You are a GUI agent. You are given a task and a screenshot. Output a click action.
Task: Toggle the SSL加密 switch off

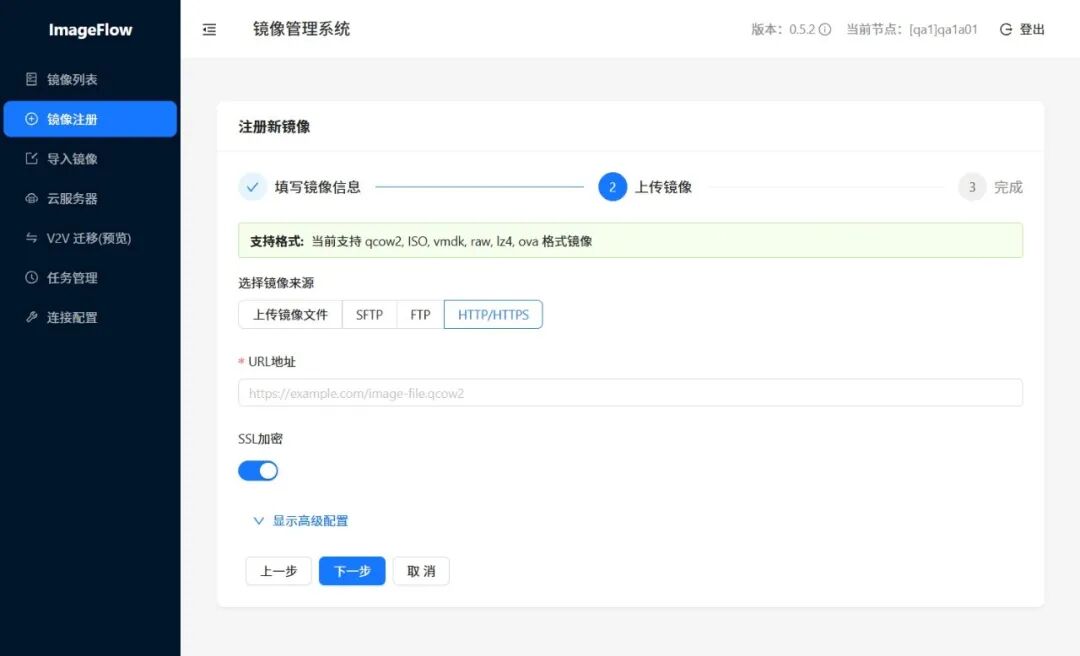click(258, 471)
